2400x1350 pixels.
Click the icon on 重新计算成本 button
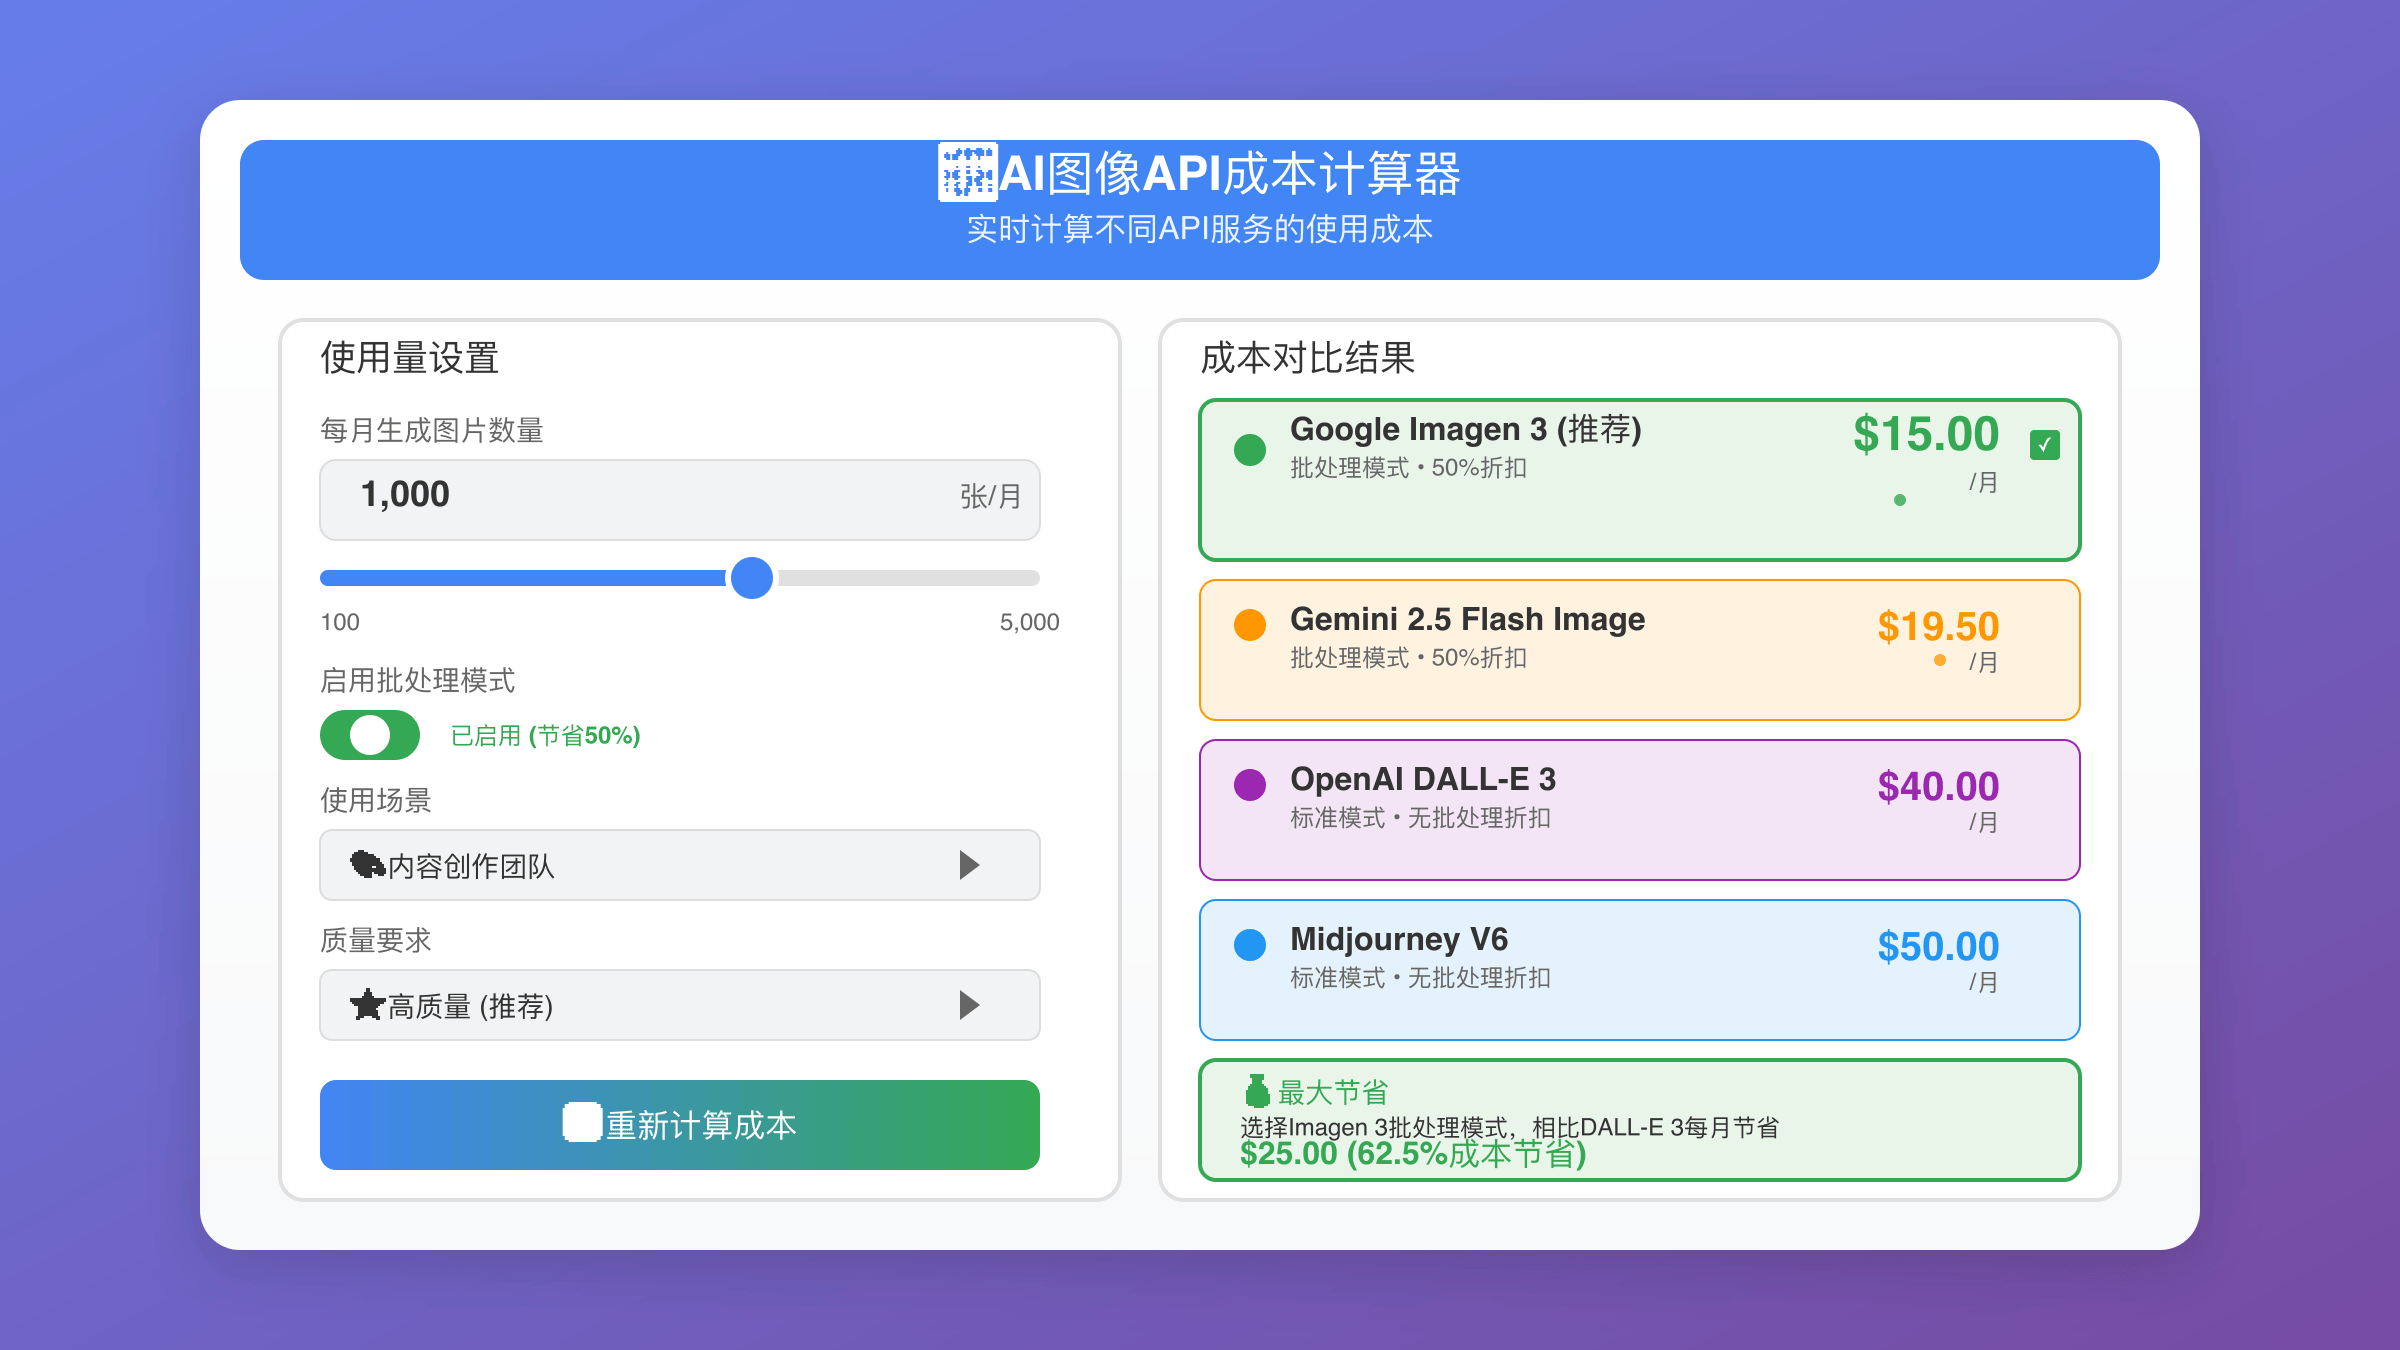coord(583,1122)
